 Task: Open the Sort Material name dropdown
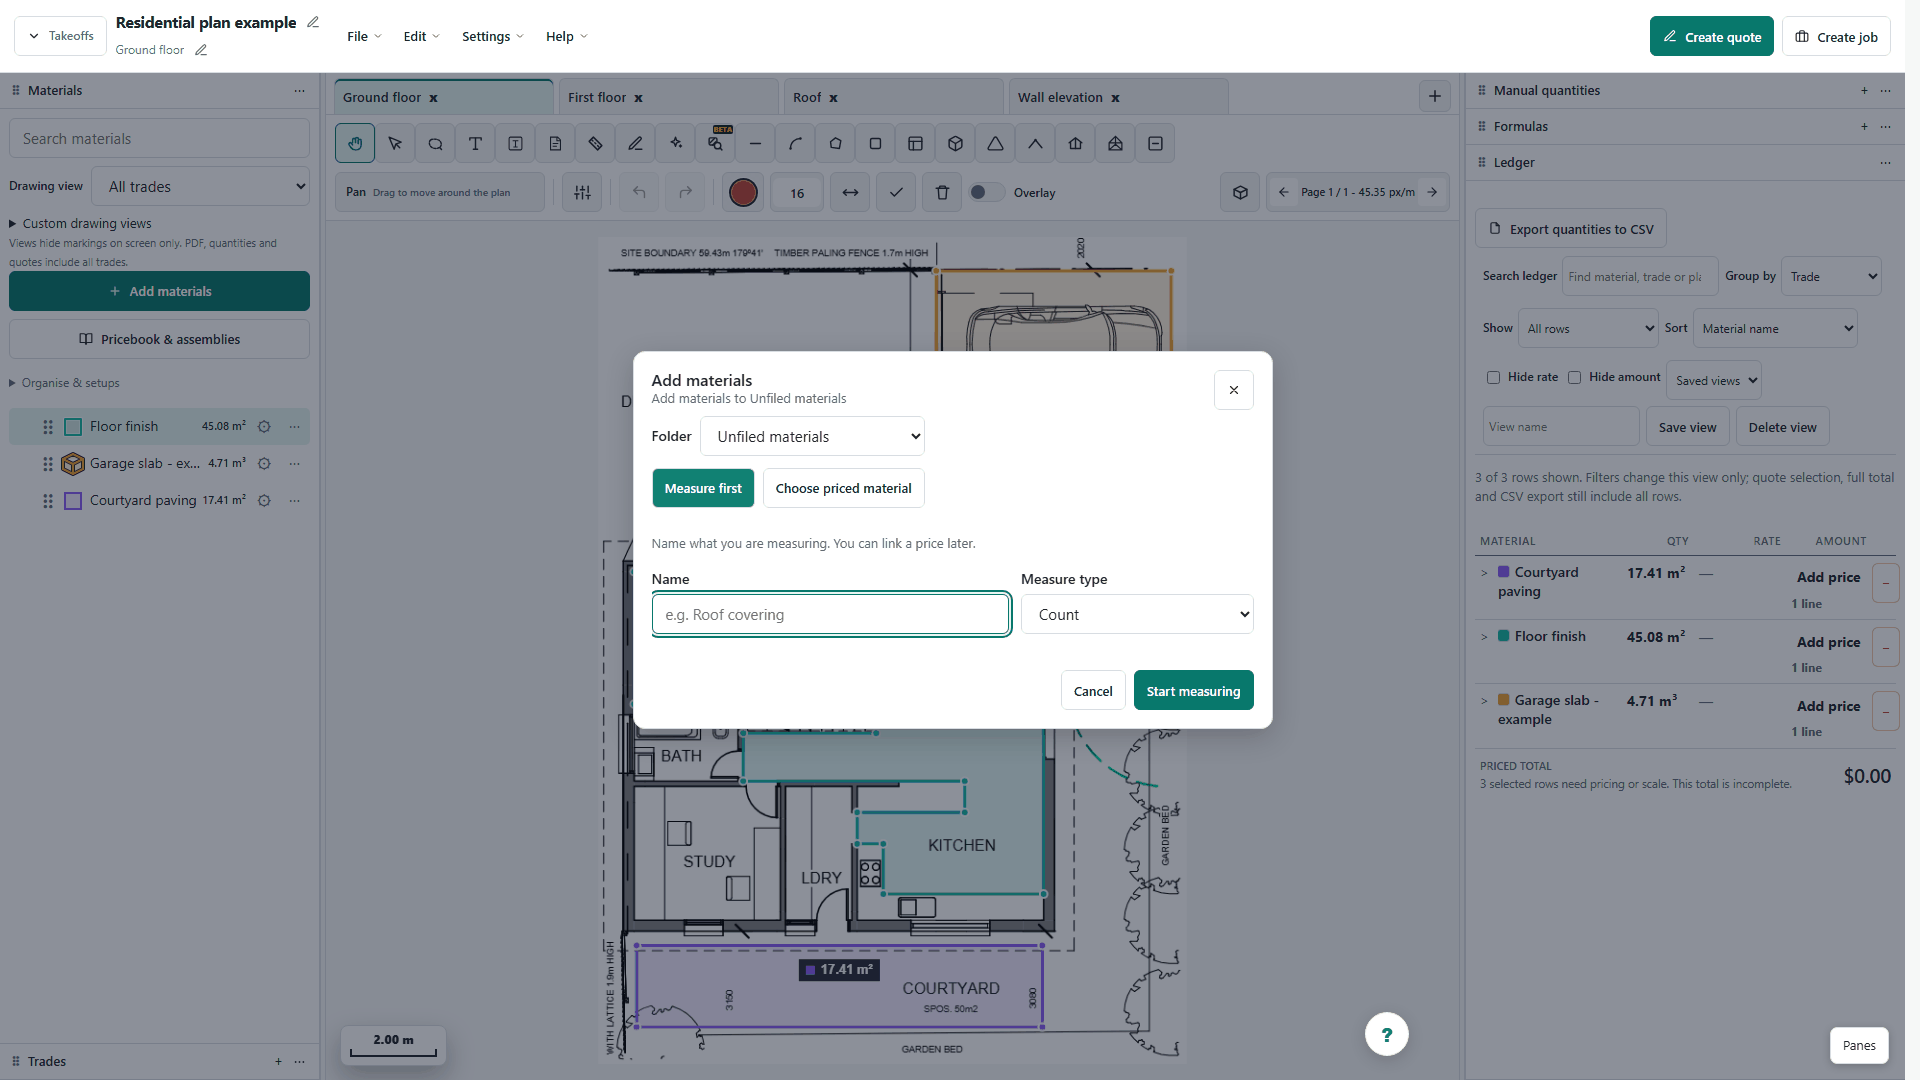[1775, 329]
